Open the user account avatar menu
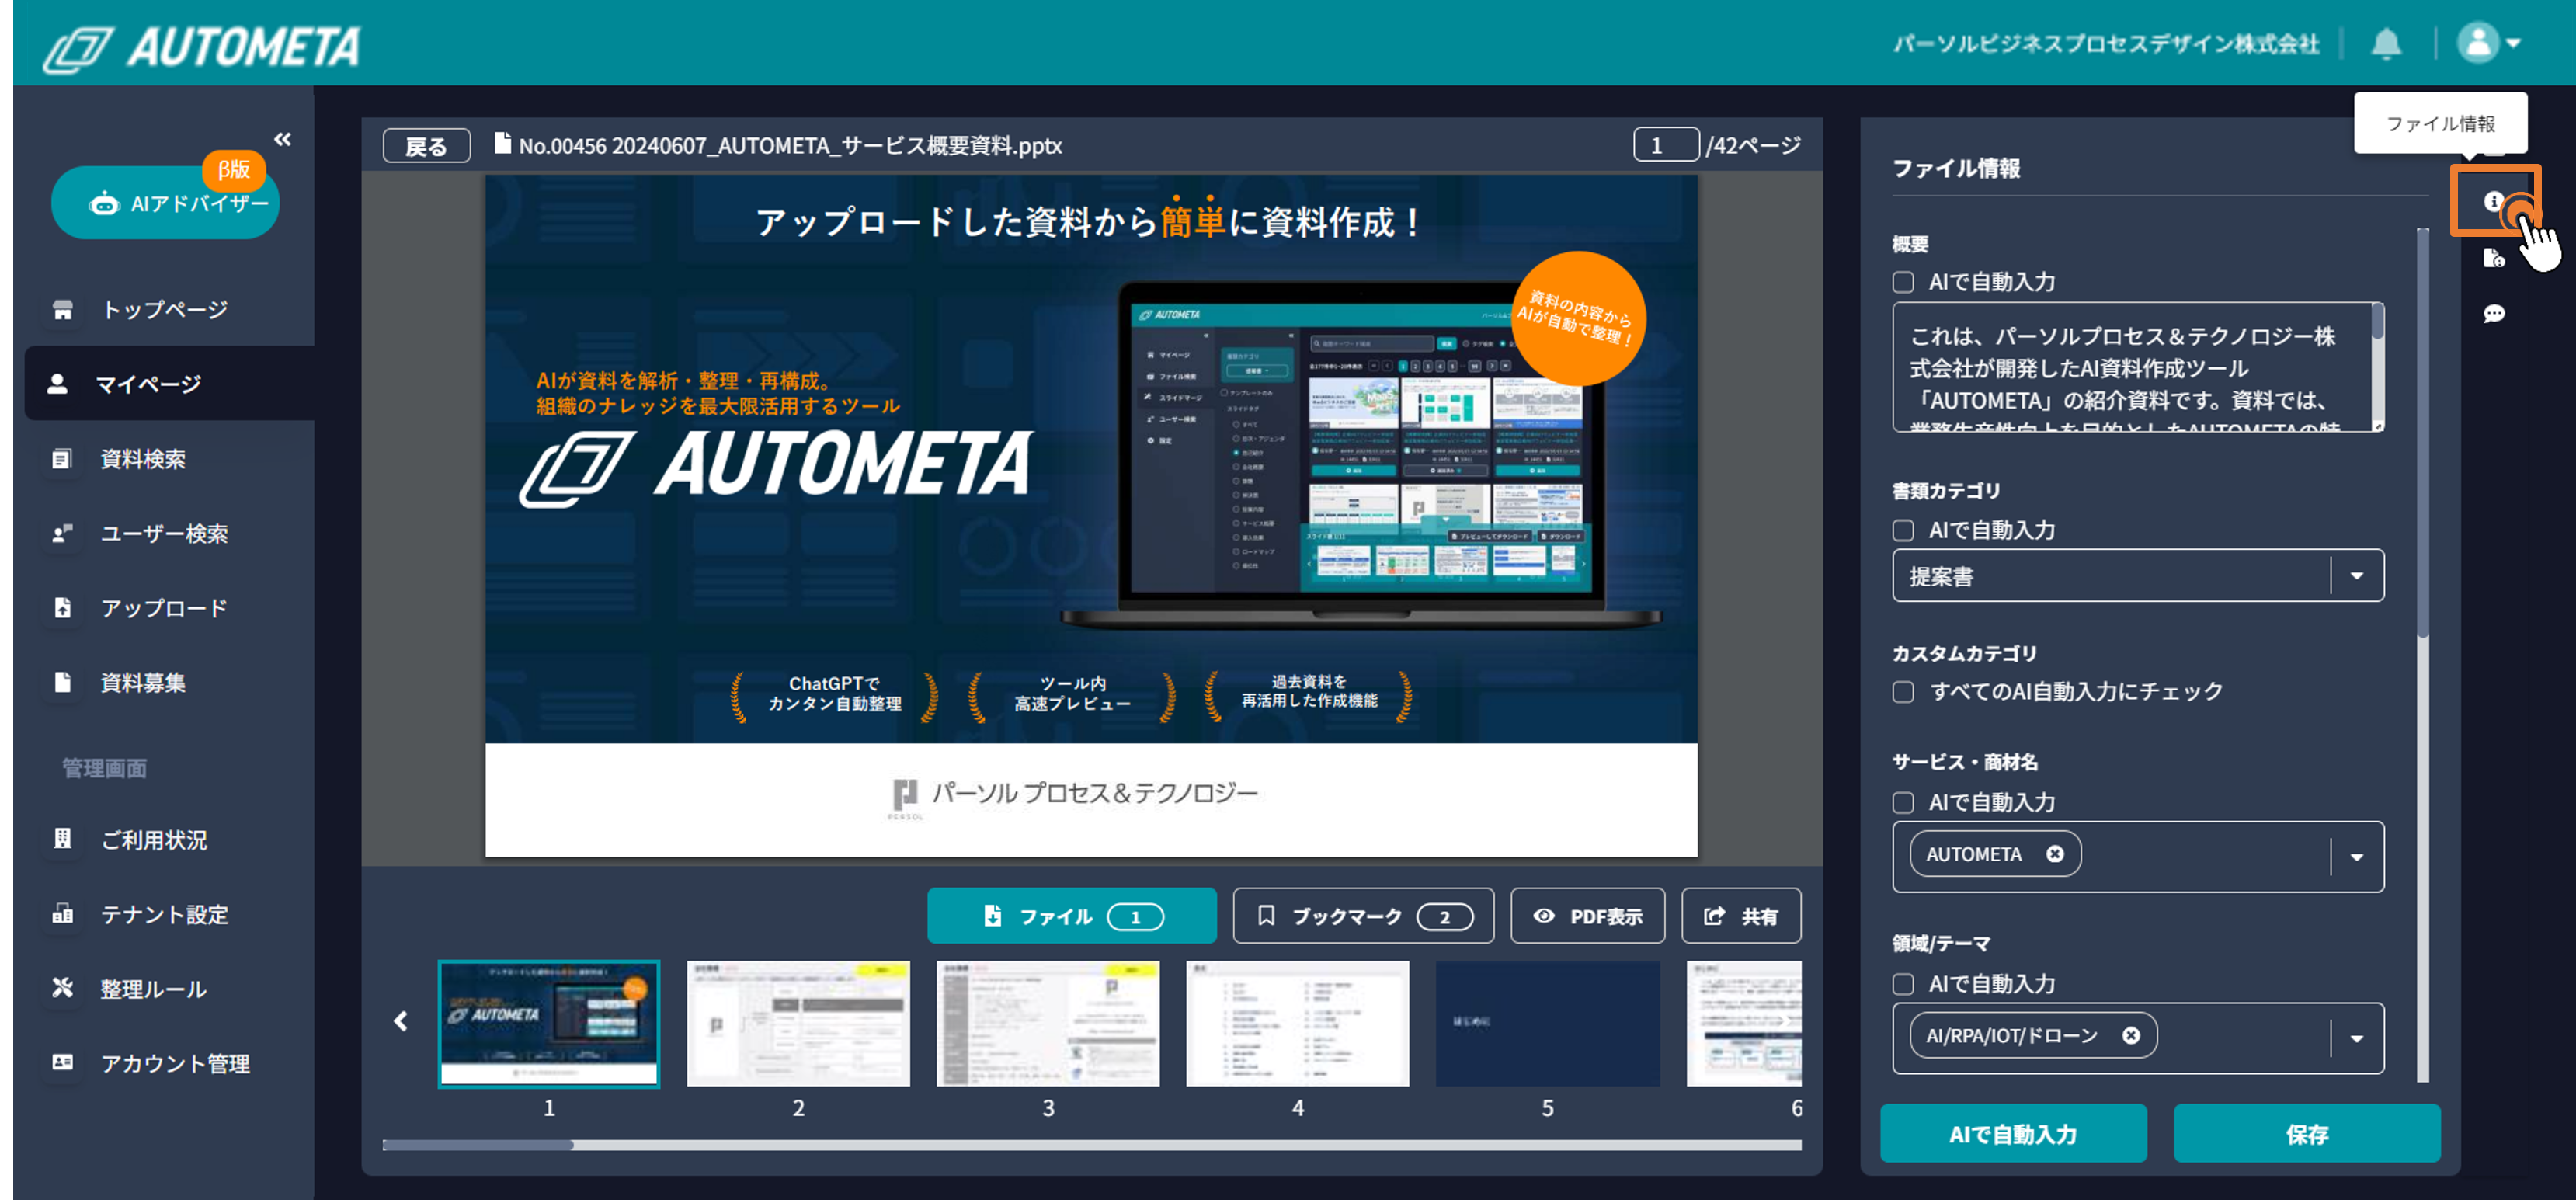This screenshot has width=2576, height=1203. (x=2488, y=43)
